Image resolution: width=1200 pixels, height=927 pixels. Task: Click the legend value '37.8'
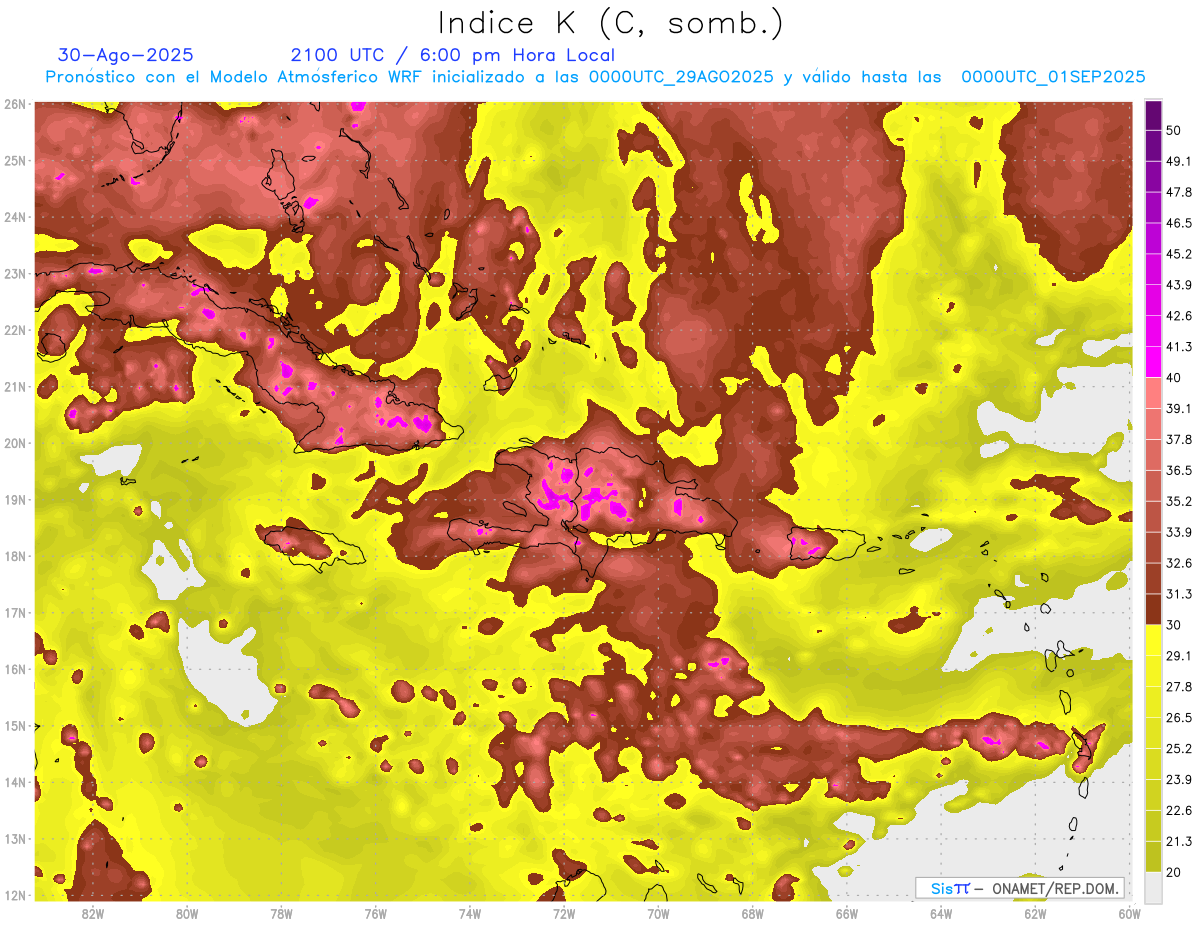tap(1178, 440)
